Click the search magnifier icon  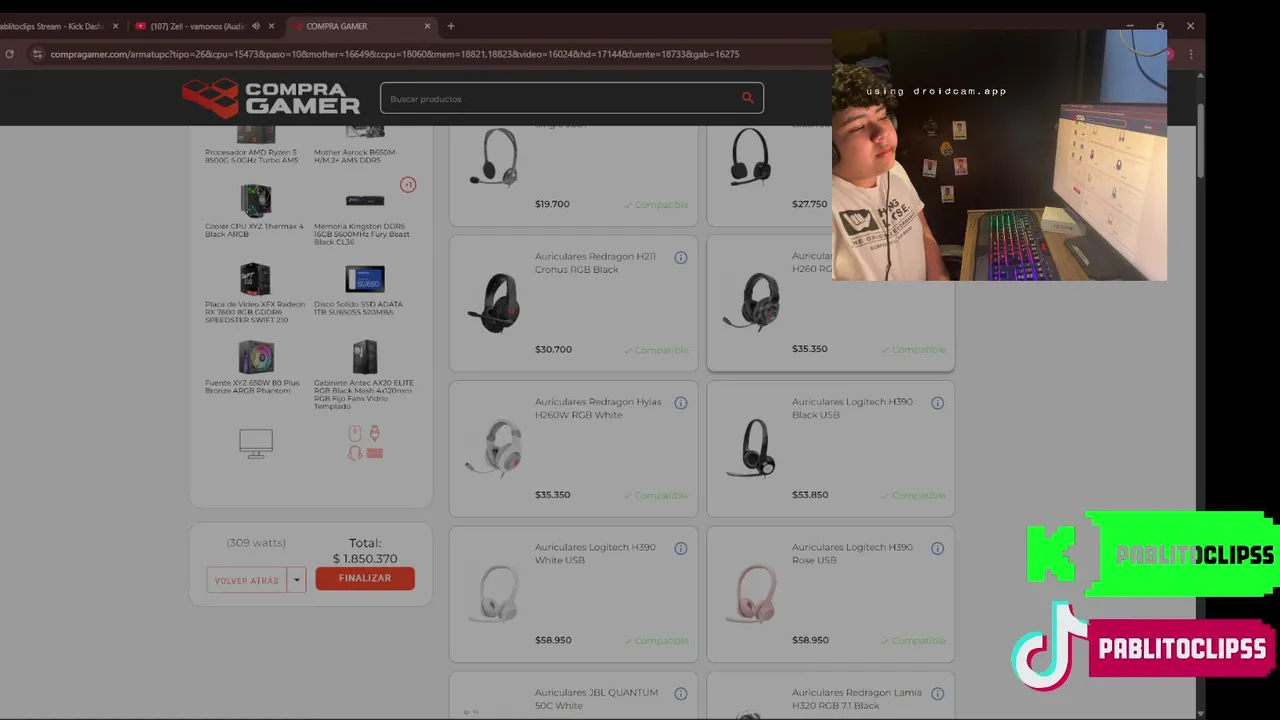(747, 98)
